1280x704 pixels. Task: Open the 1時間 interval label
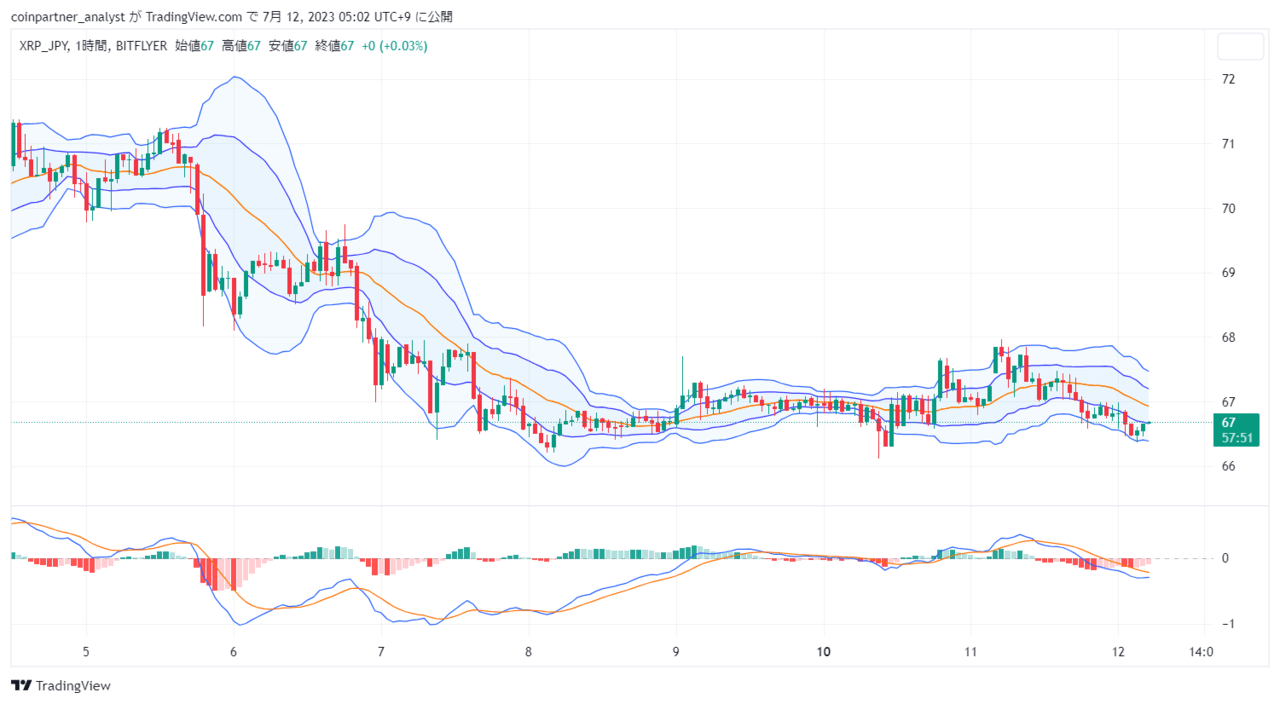[x=91, y=46]
